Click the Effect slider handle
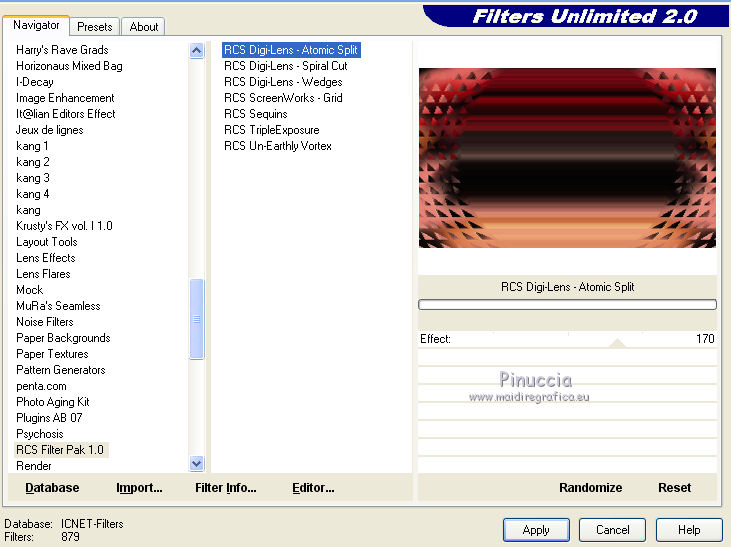Viewport: 731px width, 547px height. [617, 343]
